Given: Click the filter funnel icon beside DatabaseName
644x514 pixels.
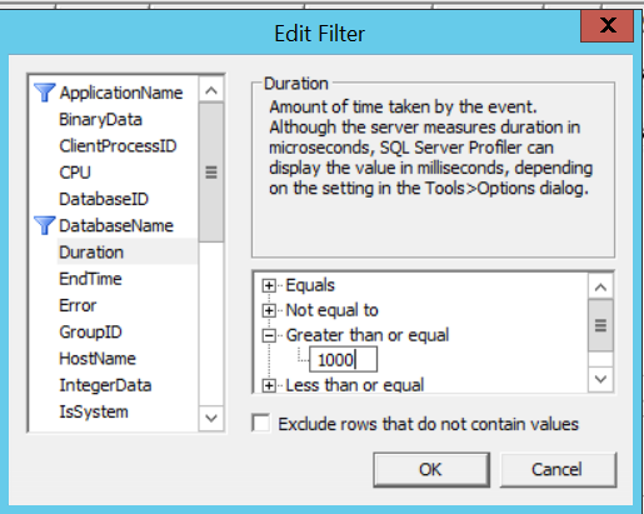Looking at the screenshot, I should (x=44, y=226).
